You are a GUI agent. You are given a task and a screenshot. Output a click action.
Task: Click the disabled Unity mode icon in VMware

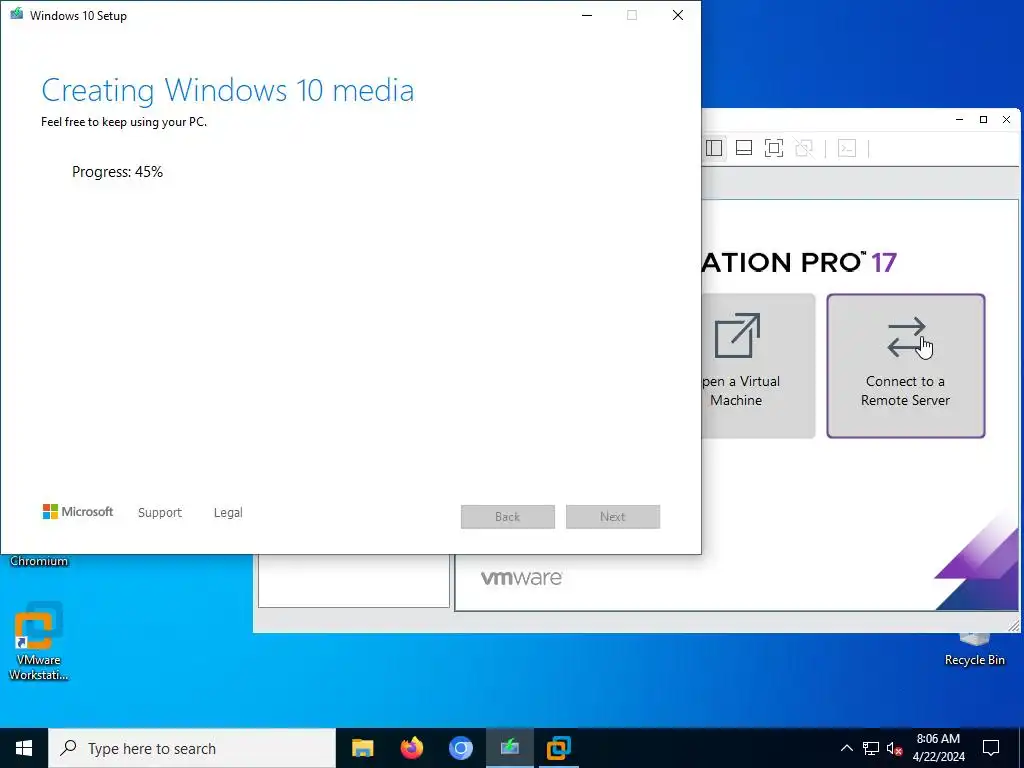pyautogui.click(x=804, y=148)
